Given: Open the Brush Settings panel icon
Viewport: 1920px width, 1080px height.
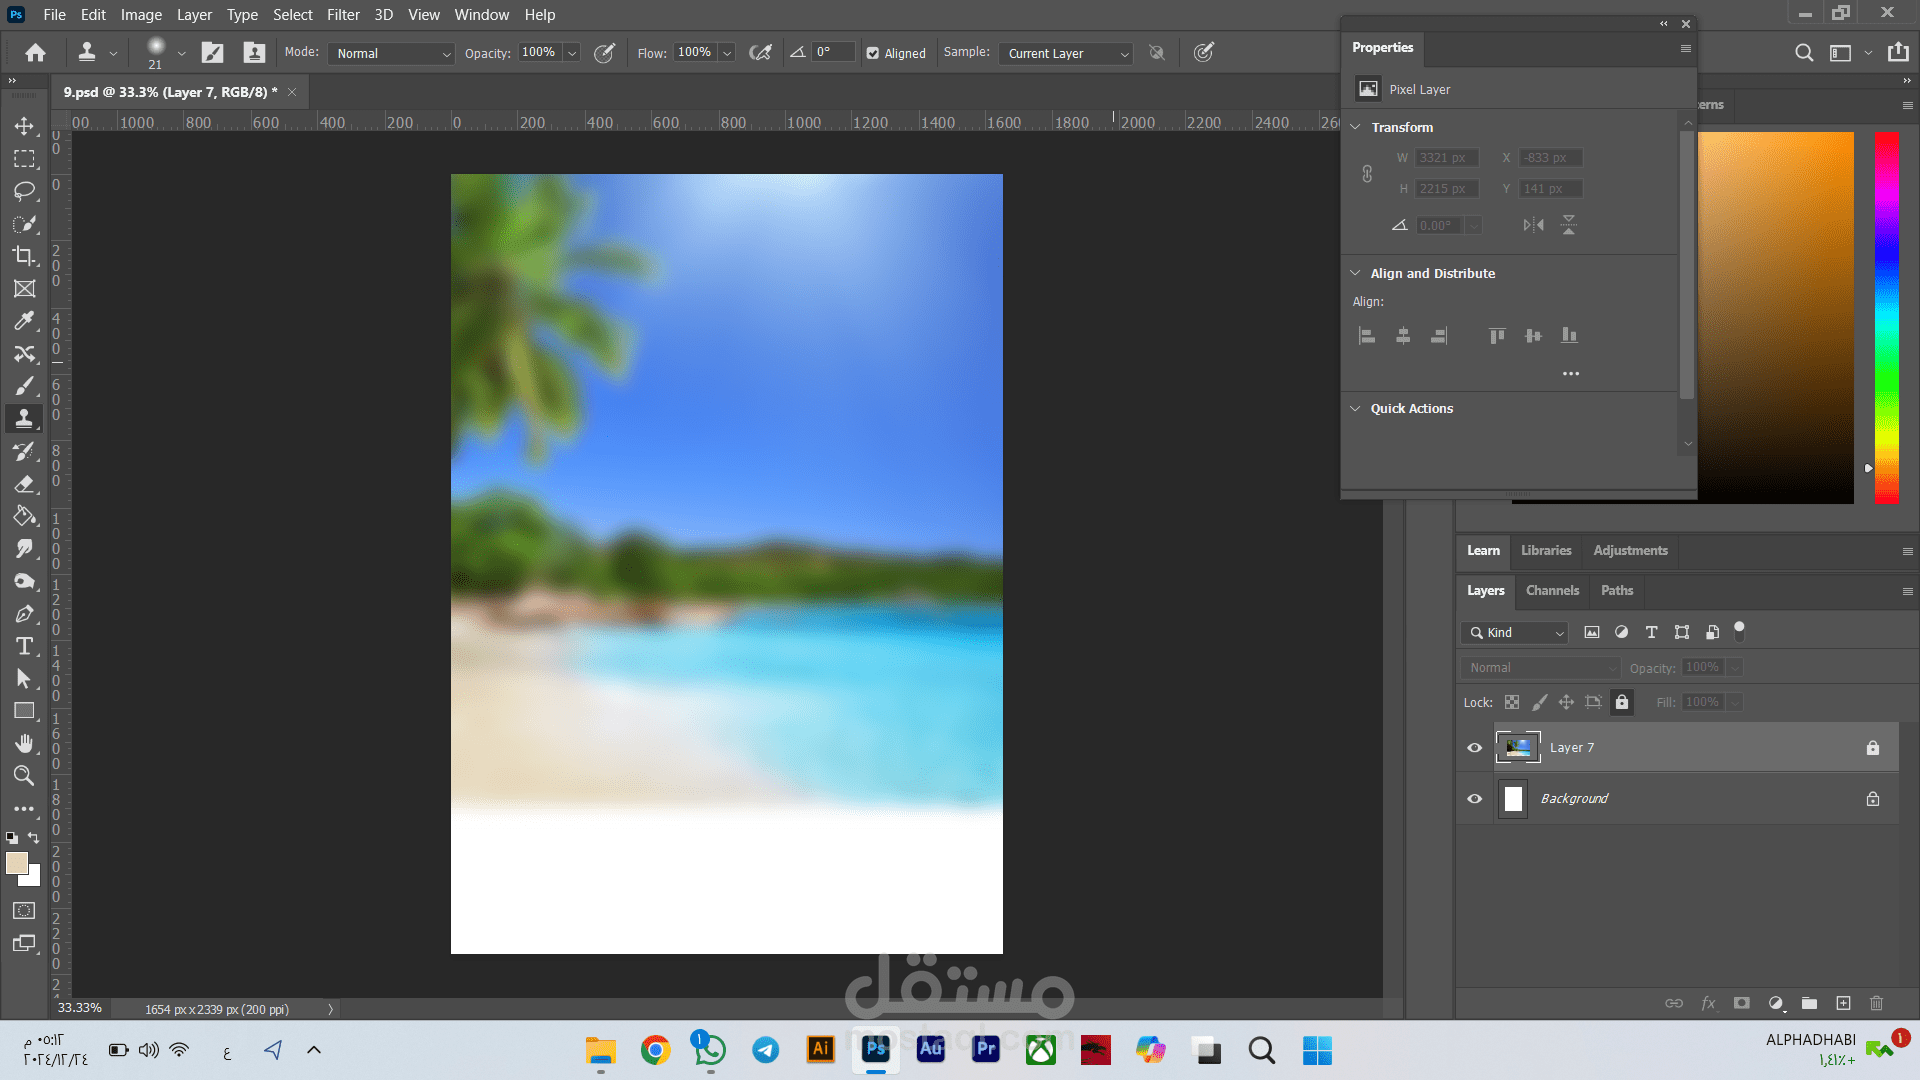Looking at the screenshot, I should [x=212, y=53].
